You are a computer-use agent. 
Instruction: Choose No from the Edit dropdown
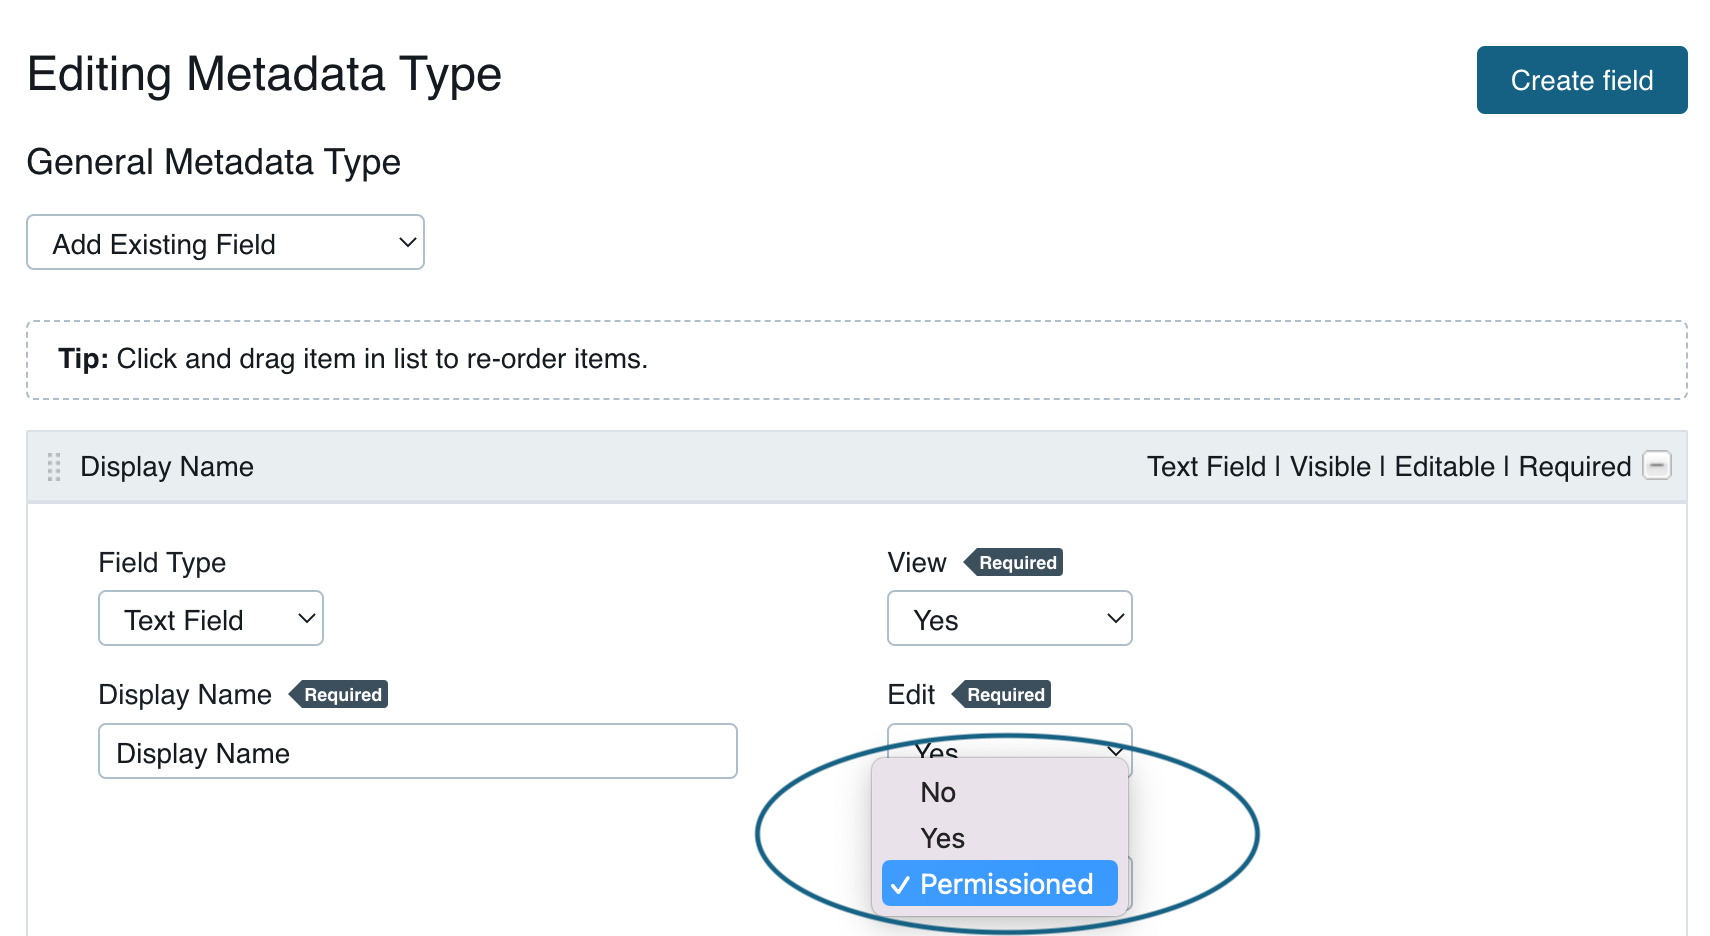937,792
